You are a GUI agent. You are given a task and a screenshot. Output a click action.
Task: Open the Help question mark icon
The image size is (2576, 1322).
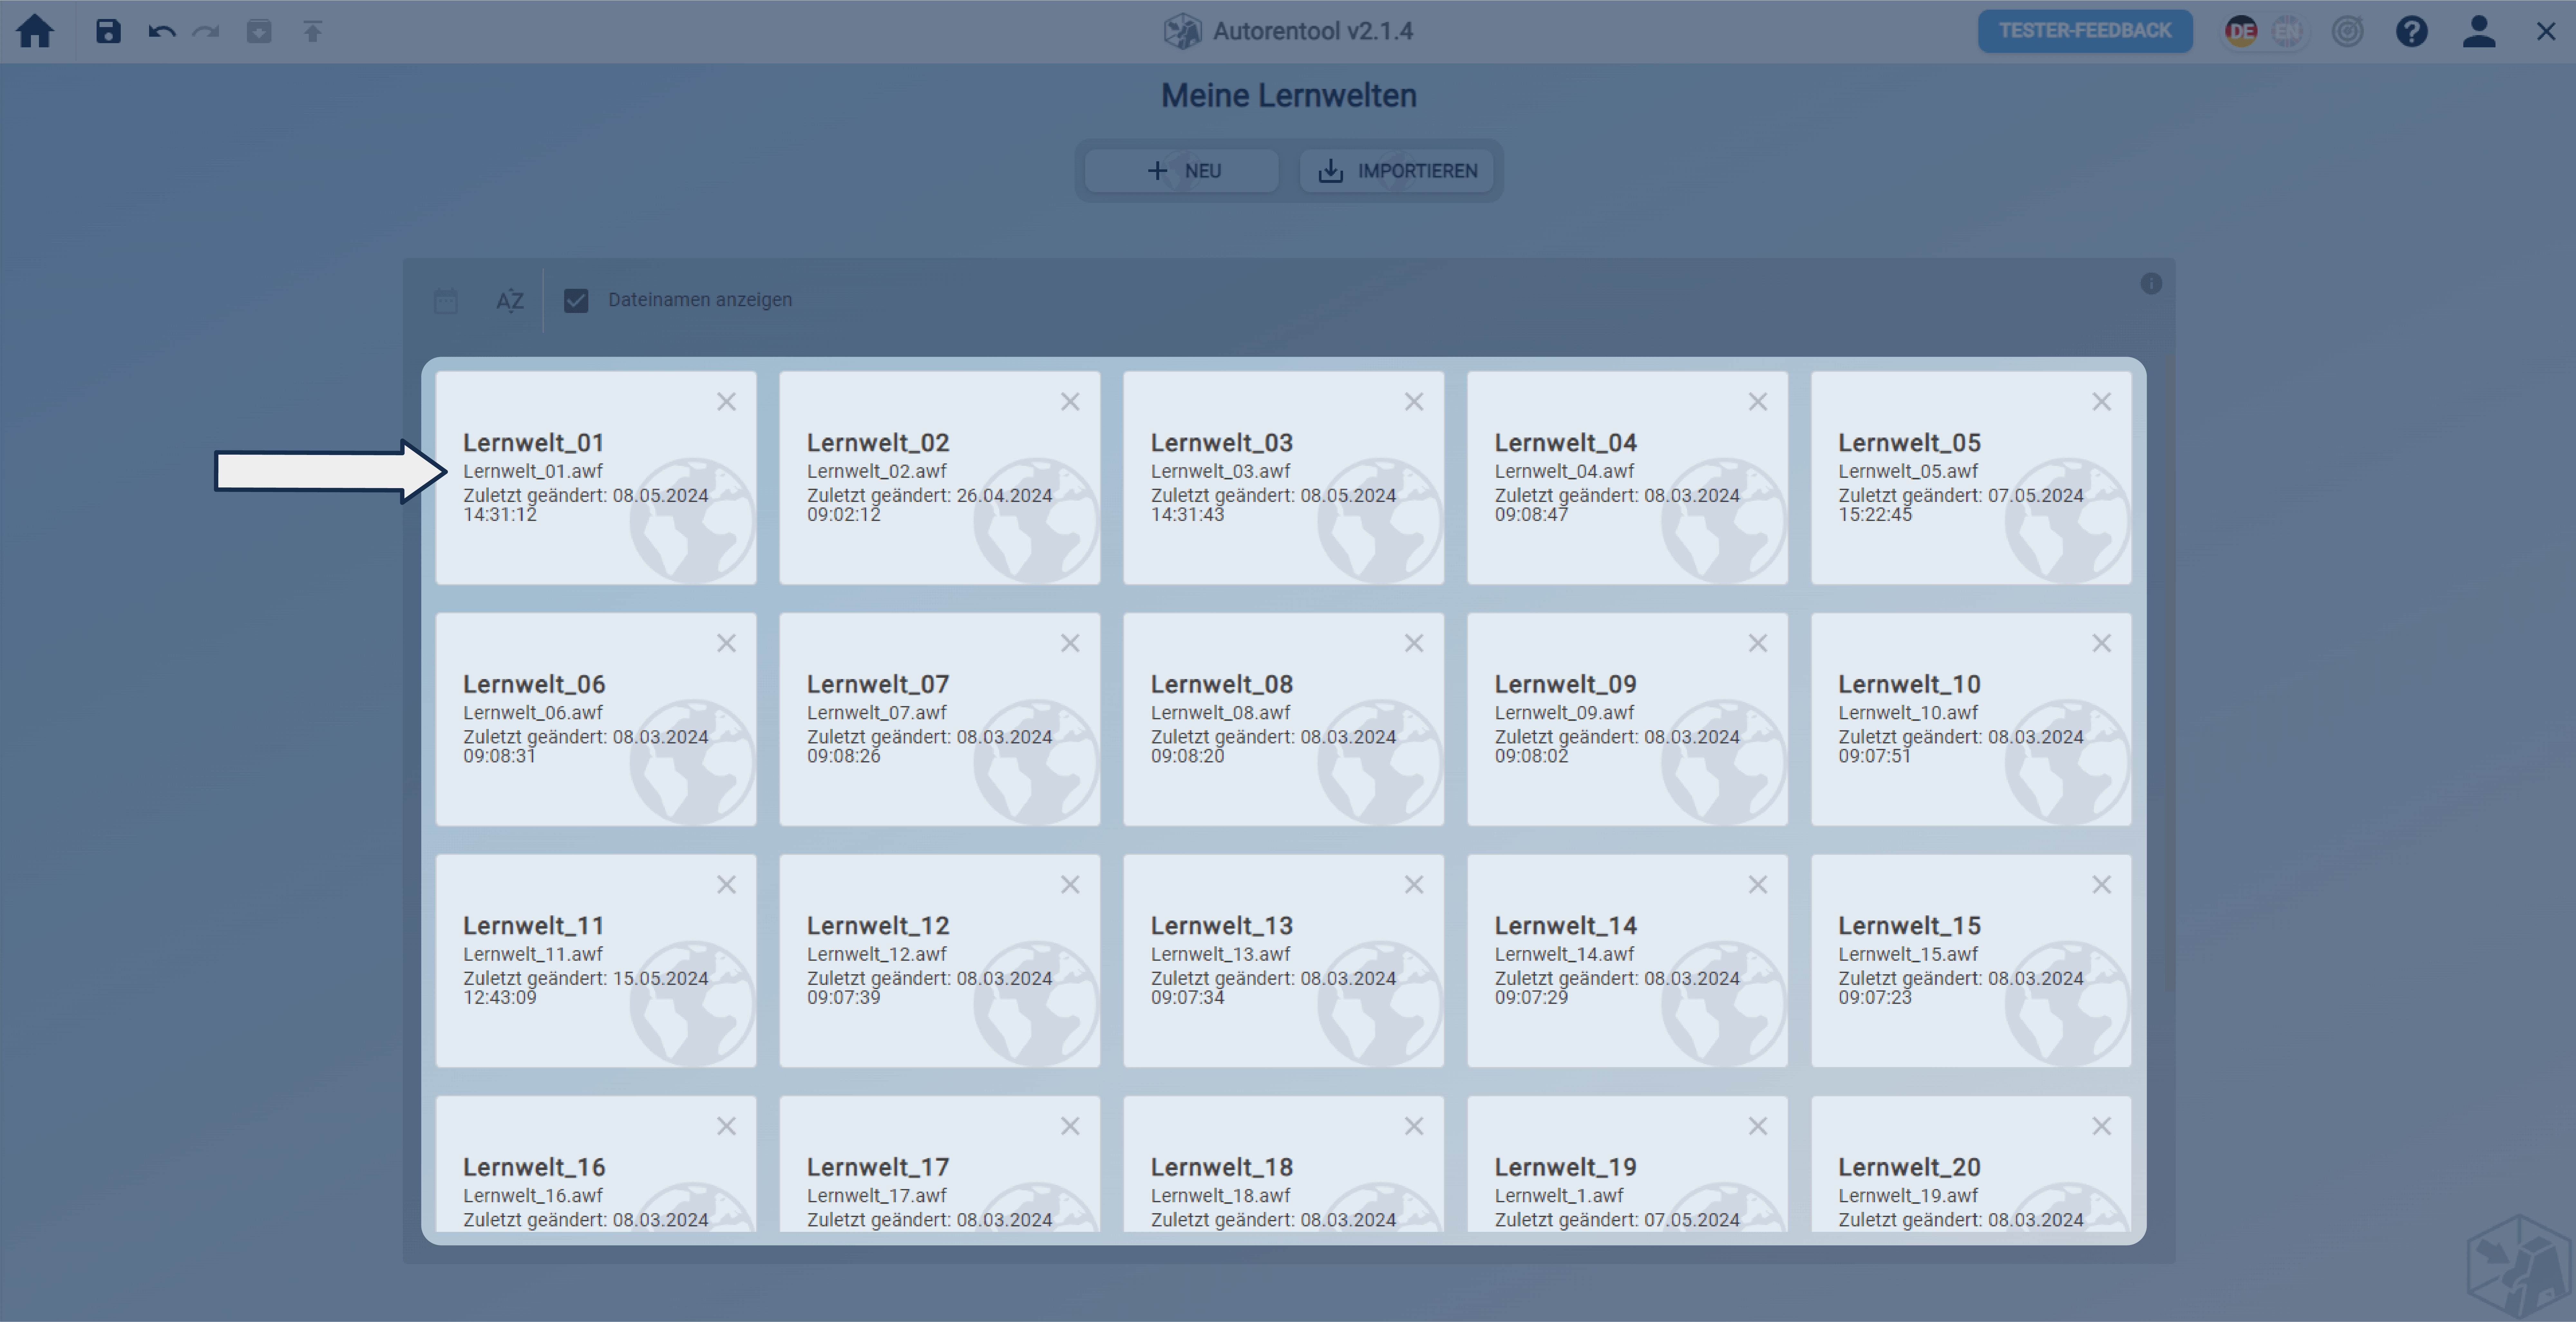click(x=2411, y=31)
